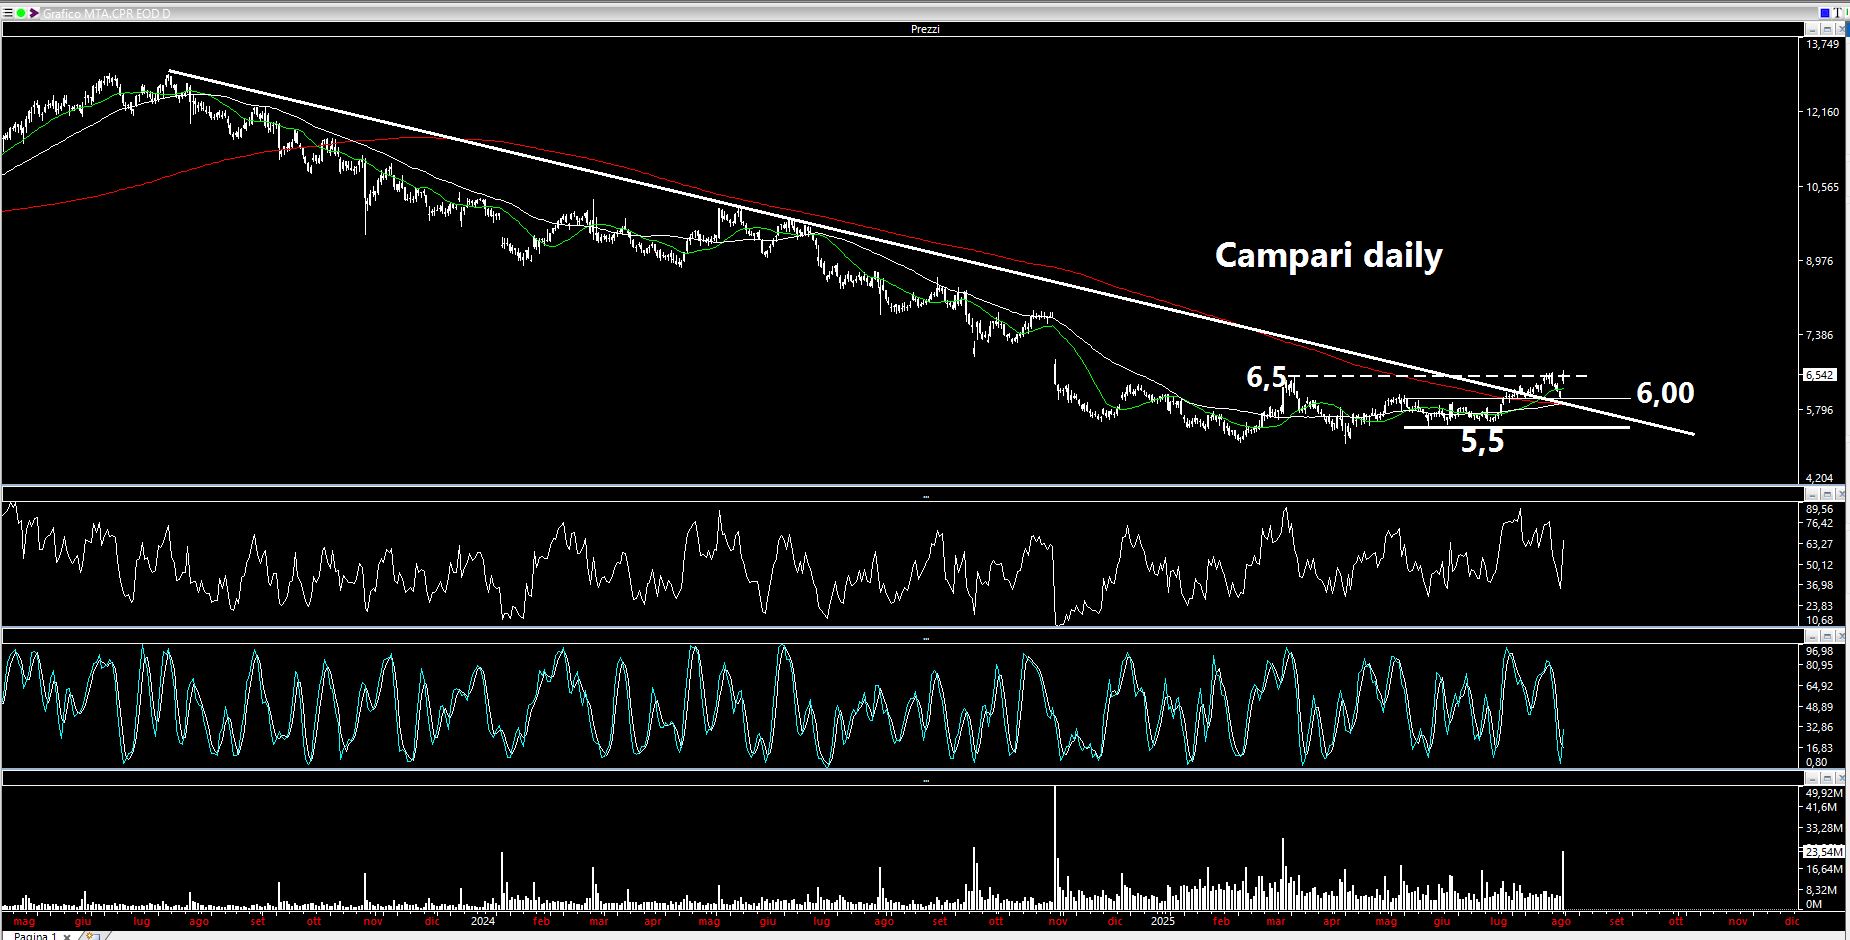Click the 7,386 price axis value
This screenshot has width=1850, height=940.
(x=1822, y=335)
